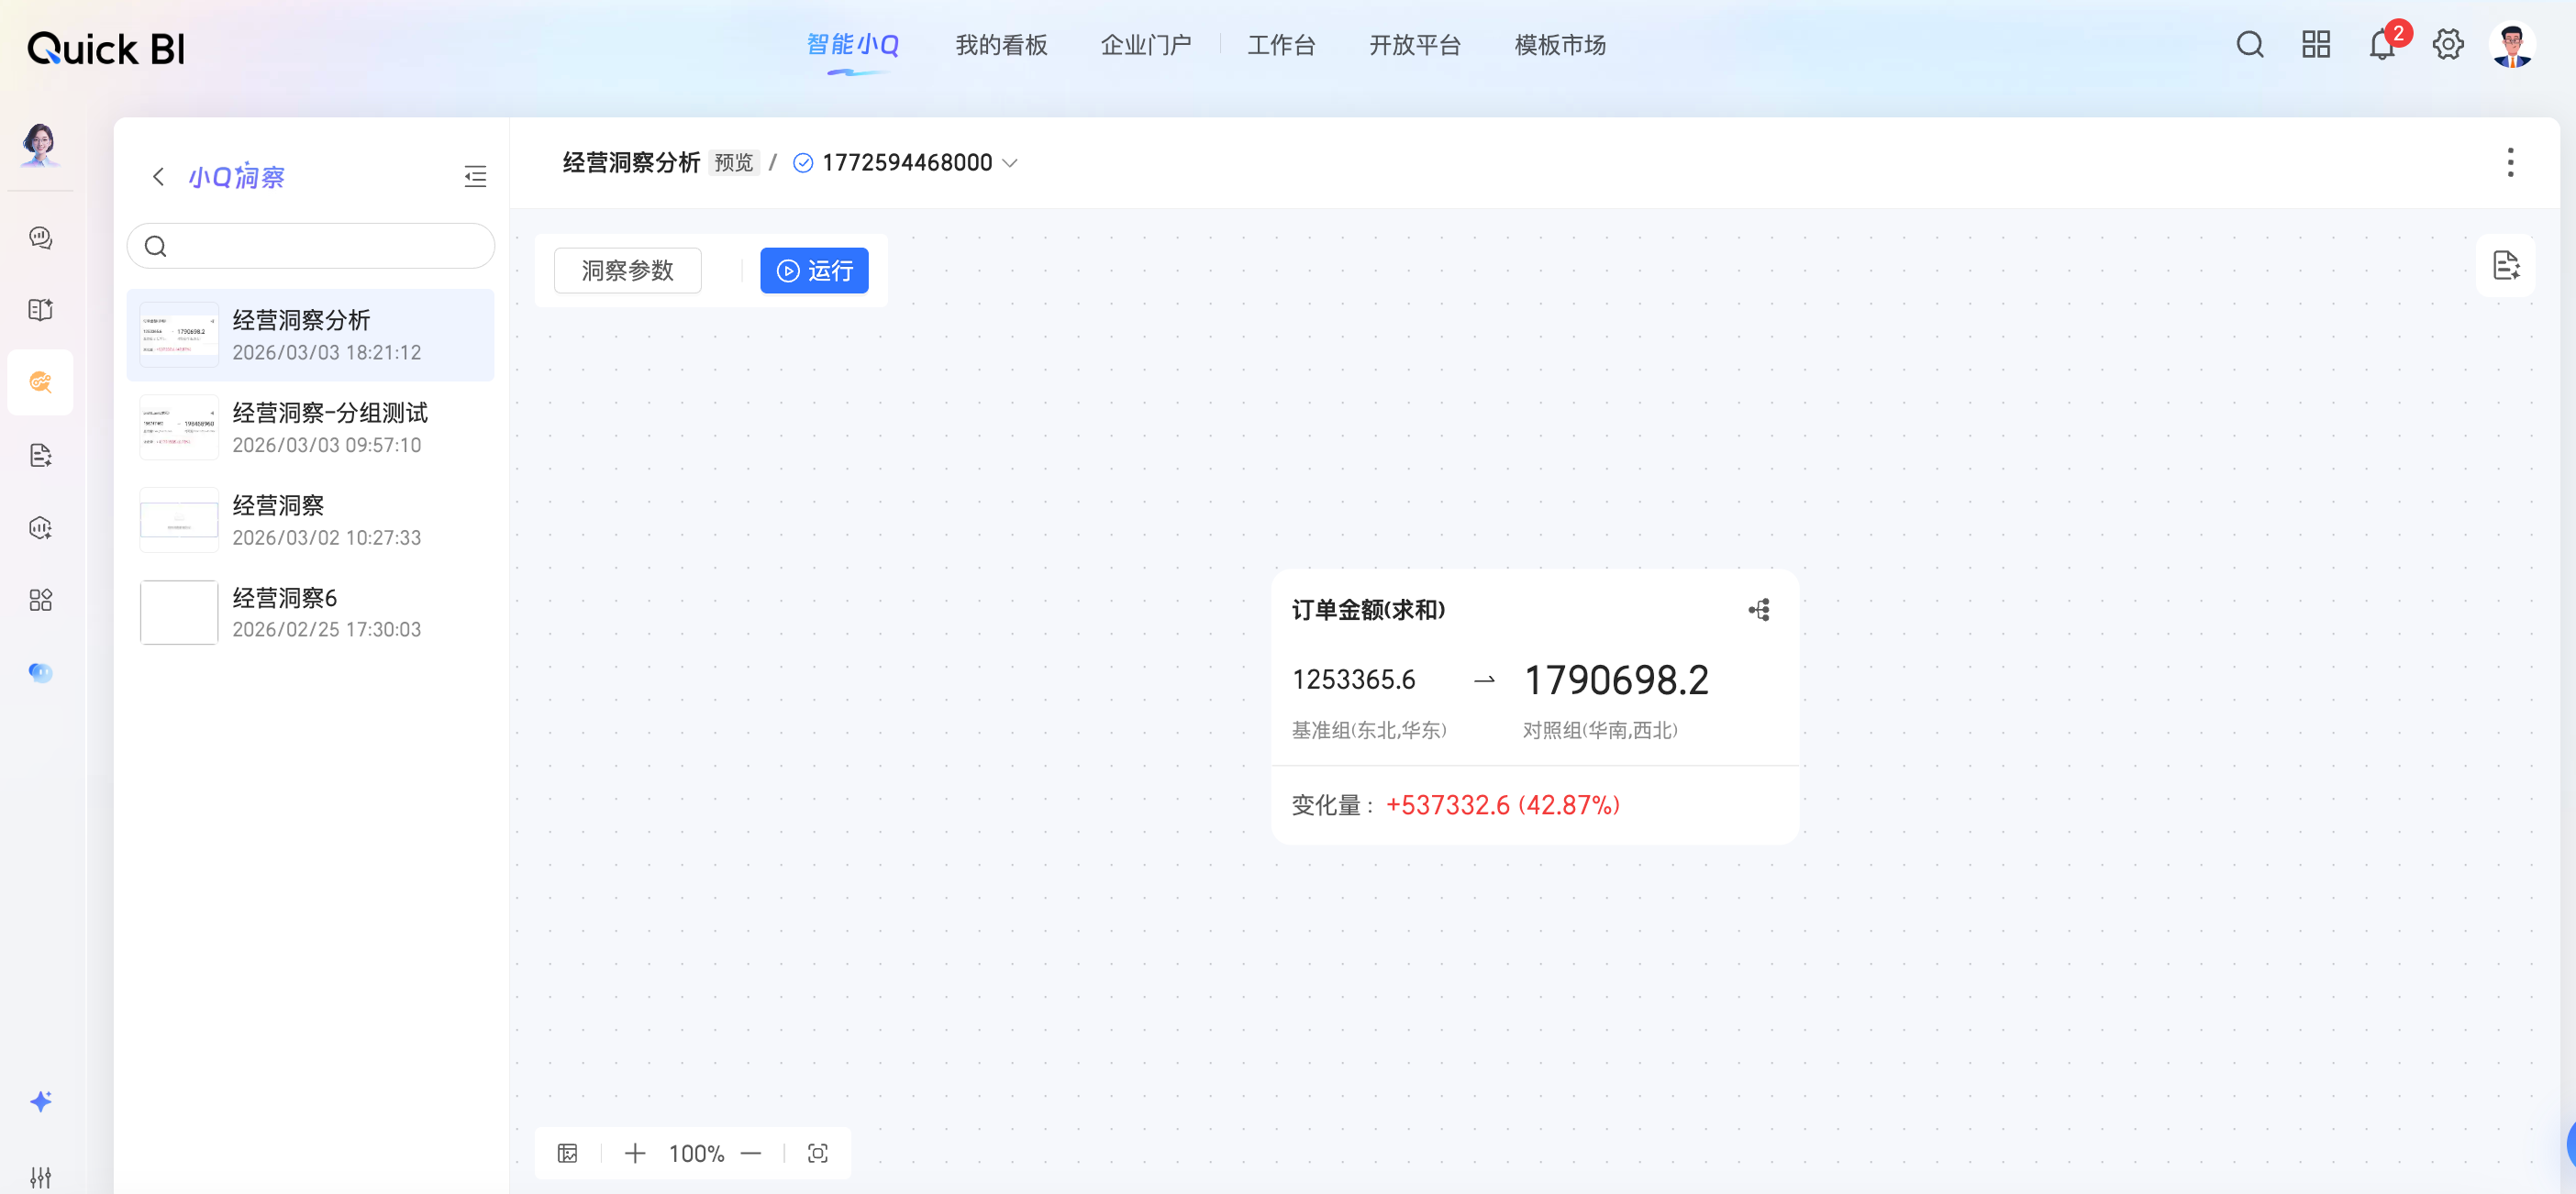This screenshot has width=2576, height=1194.
Task: Click the fit-to-screen icon in zoom bar
Action: (x=817, y=1153)
